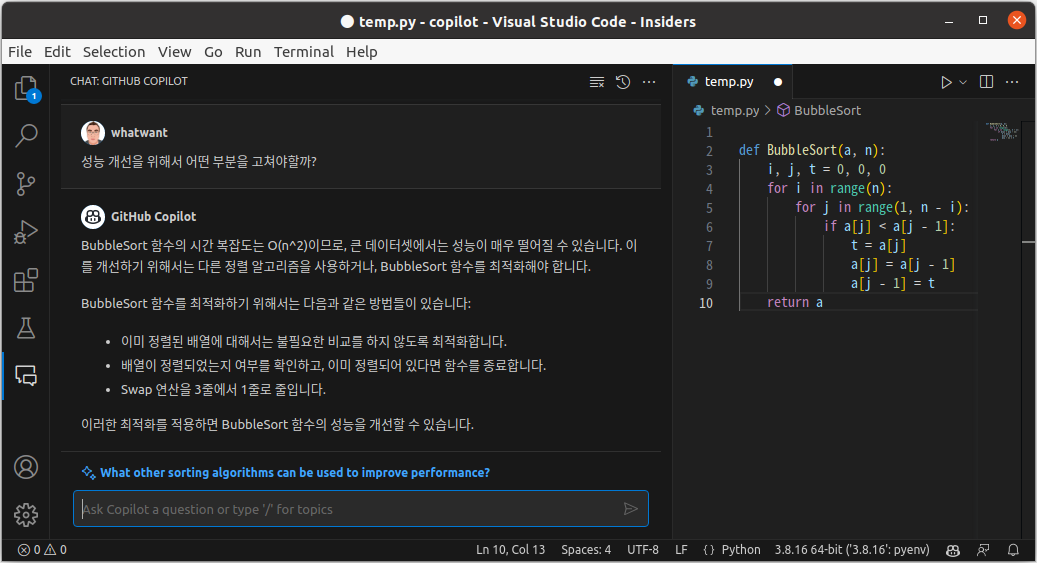Image resolution: width=1037 pixels, height=563 pixels.
Task: Open the Selection menu
Action: (114, 52)
